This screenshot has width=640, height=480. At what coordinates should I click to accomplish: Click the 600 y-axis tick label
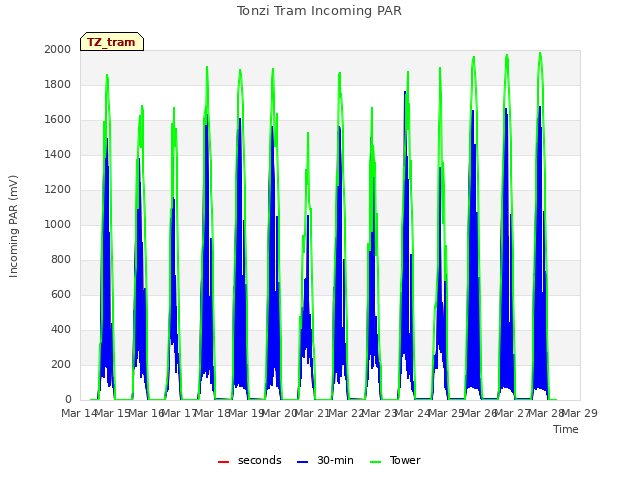[61, 294]
